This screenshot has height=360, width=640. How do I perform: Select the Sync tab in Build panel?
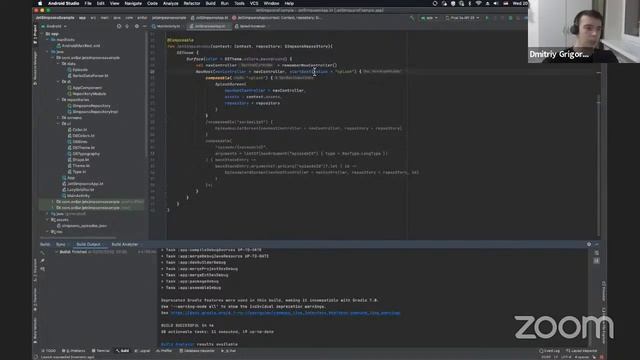click(x=60, y=244)
